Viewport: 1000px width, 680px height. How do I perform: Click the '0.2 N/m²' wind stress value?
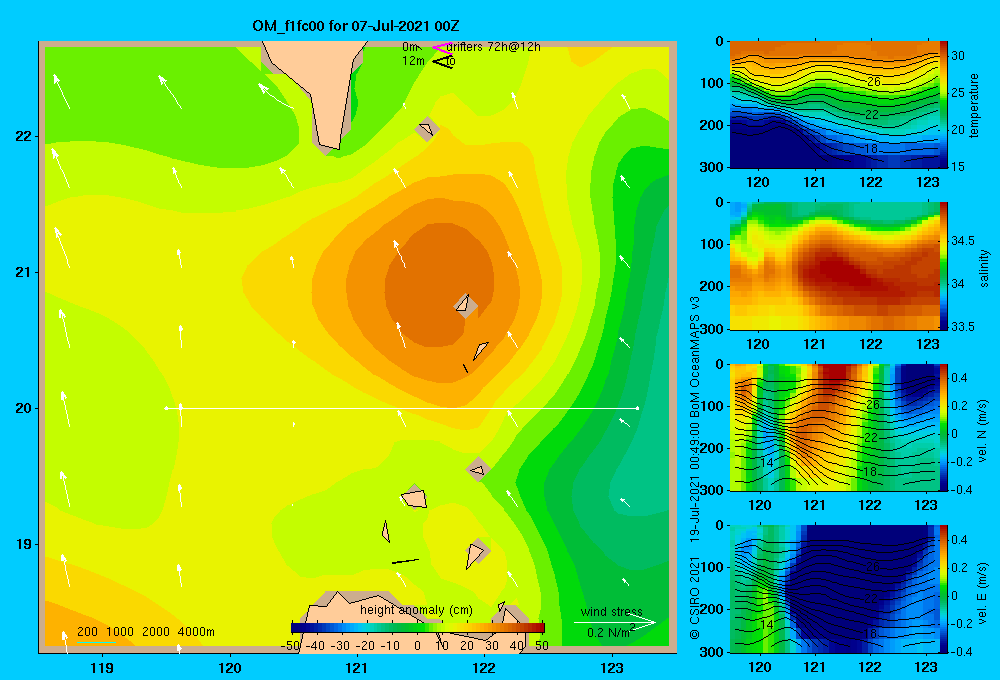click(x=611, y=632)
